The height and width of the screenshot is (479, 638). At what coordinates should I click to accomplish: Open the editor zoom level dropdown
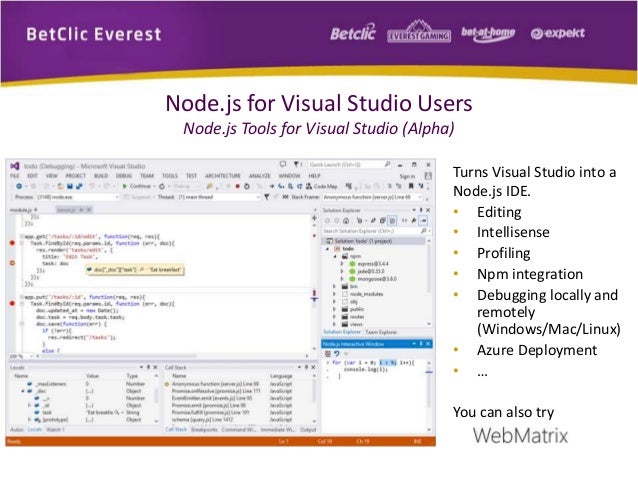(x=20, y=356)
